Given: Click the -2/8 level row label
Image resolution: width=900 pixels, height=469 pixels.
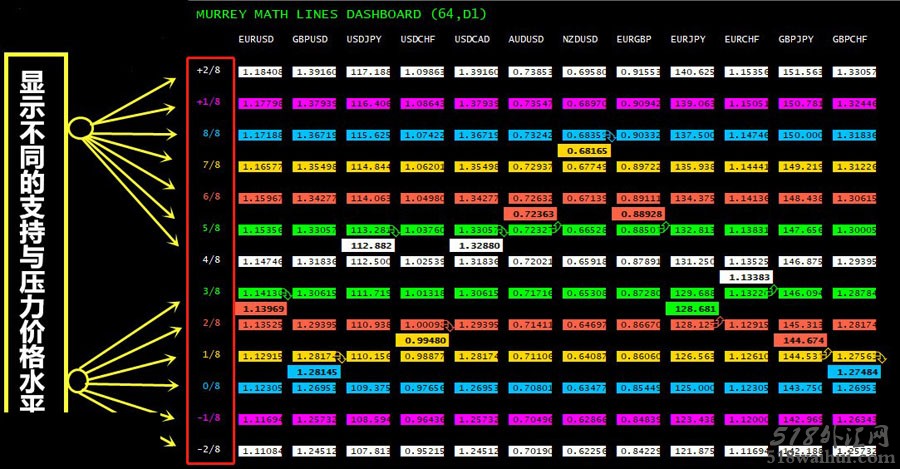Looking at the screenshot, I should pyautogui.click(x=208, y=449).
